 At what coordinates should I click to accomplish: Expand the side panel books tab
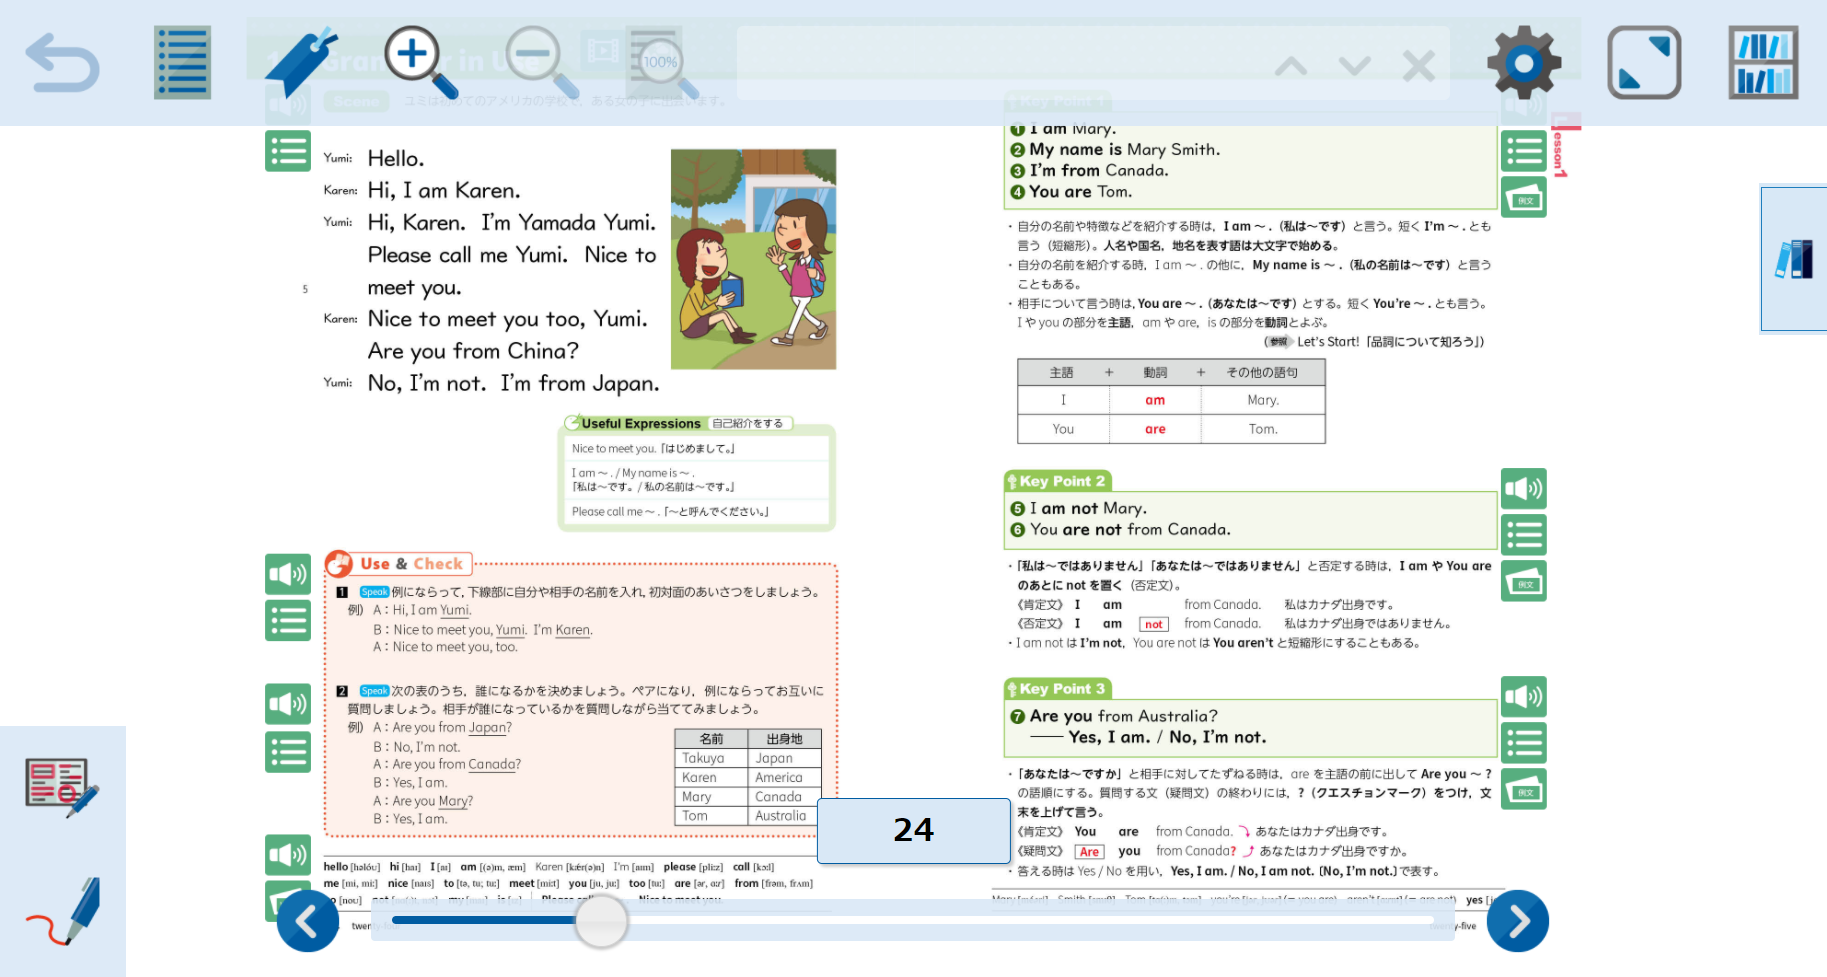click(1794, 259)
